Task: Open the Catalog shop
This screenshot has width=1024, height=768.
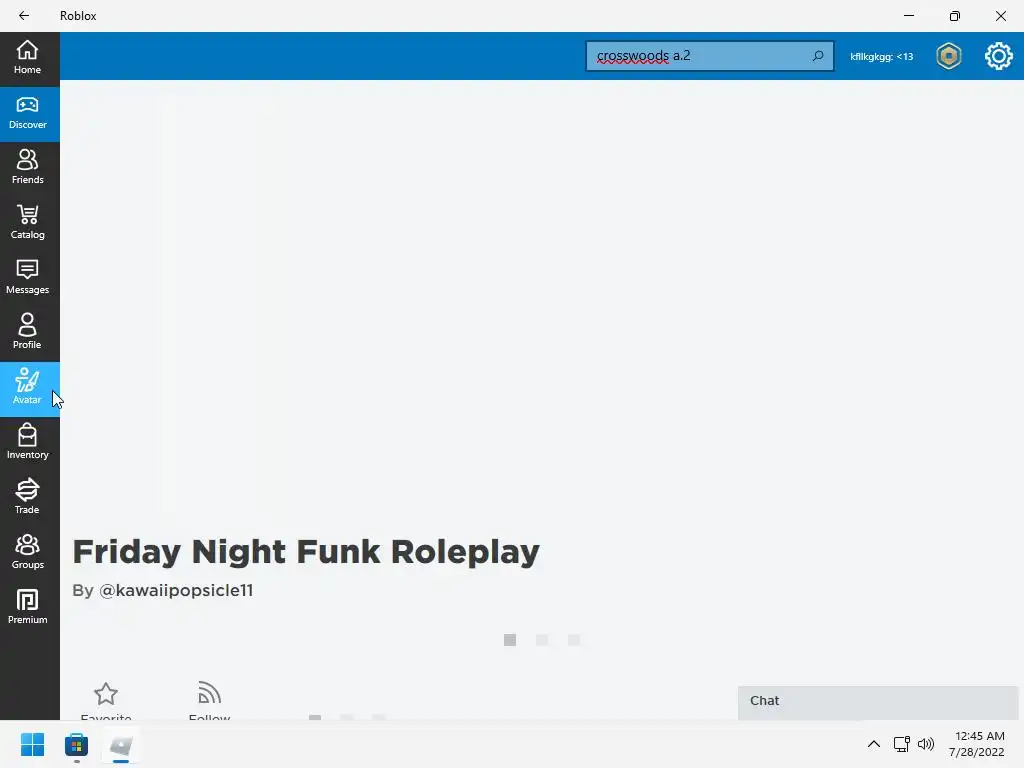Action: pos(27,223)
